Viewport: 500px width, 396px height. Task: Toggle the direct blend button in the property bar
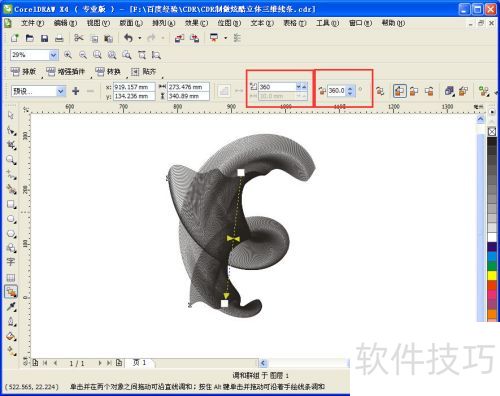point(399,91)
